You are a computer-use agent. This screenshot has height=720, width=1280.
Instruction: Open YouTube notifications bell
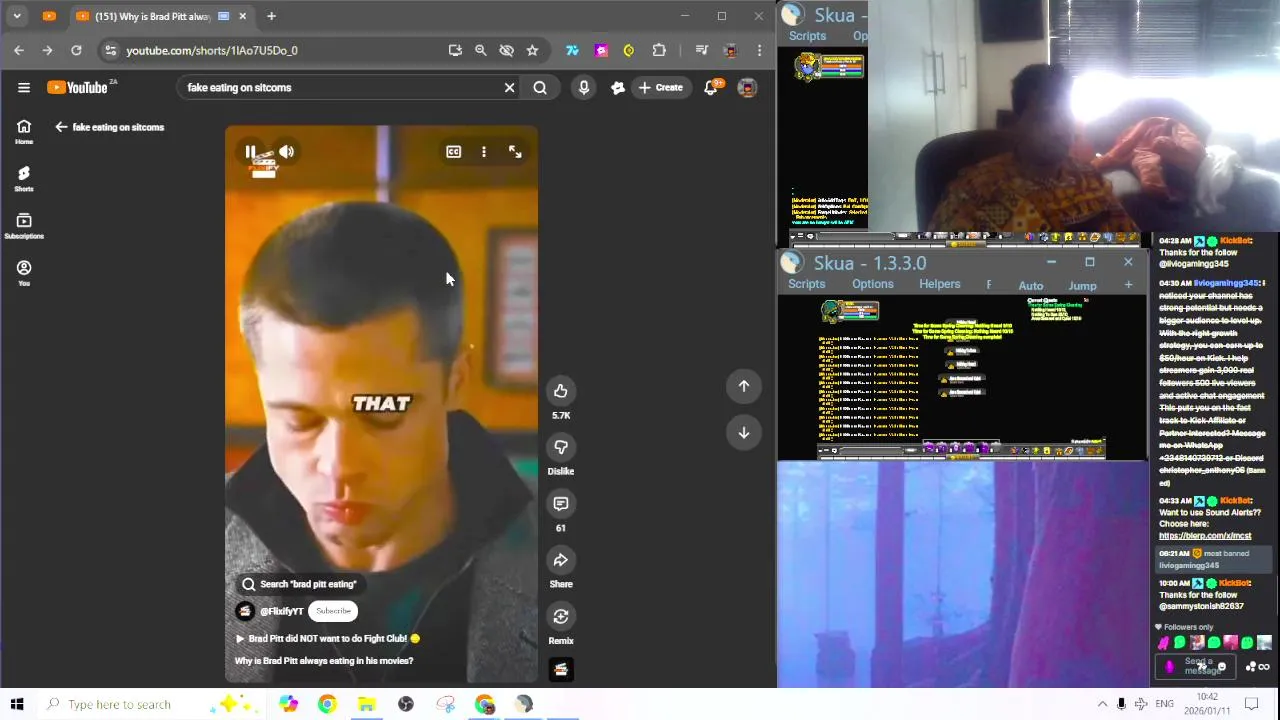point(711,88)
